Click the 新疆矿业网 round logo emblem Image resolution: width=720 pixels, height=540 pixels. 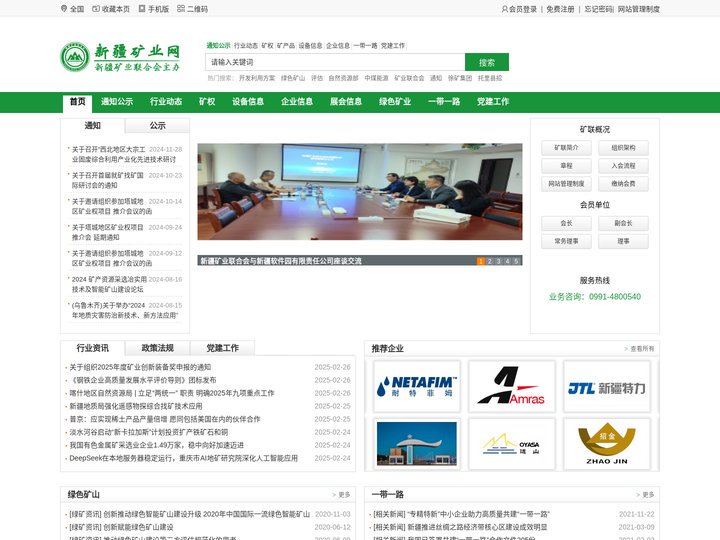(x=75, y=57)
